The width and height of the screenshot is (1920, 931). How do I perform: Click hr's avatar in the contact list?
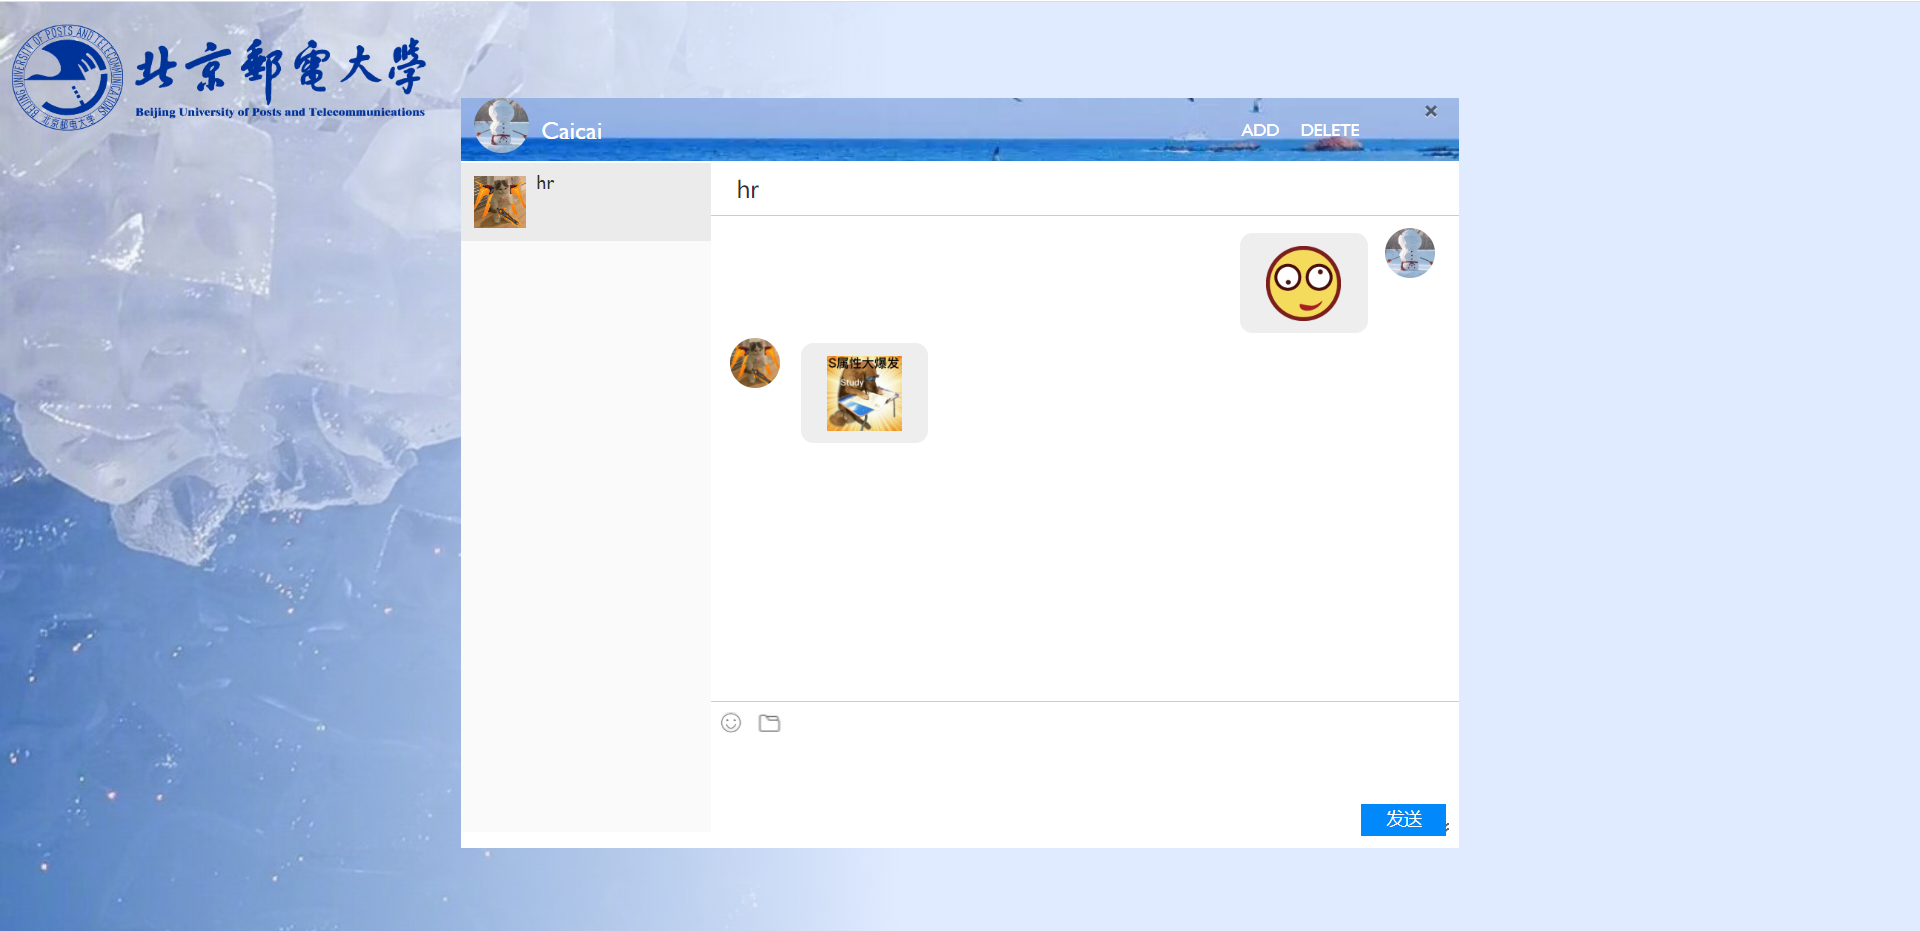tap(500, 202)
